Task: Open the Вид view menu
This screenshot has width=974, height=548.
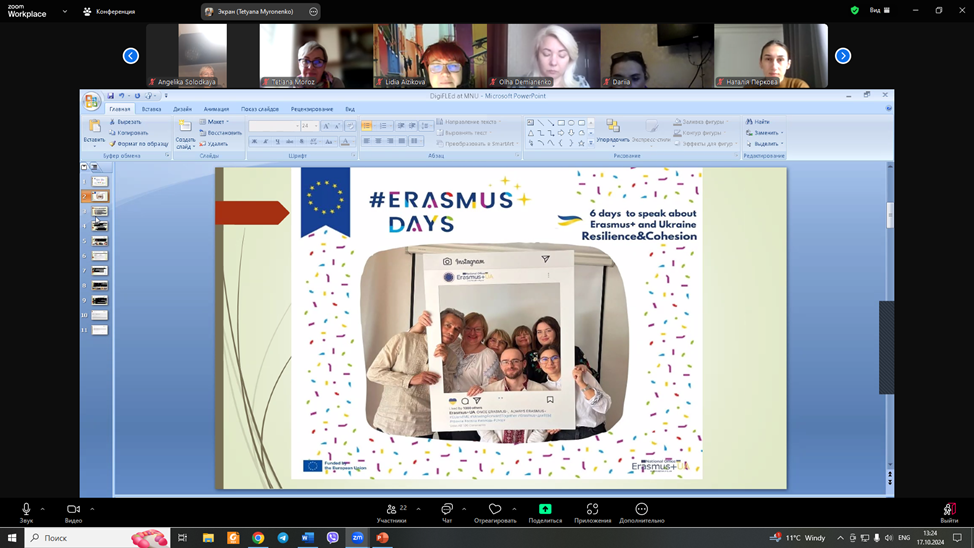Action: coord(879,11)
